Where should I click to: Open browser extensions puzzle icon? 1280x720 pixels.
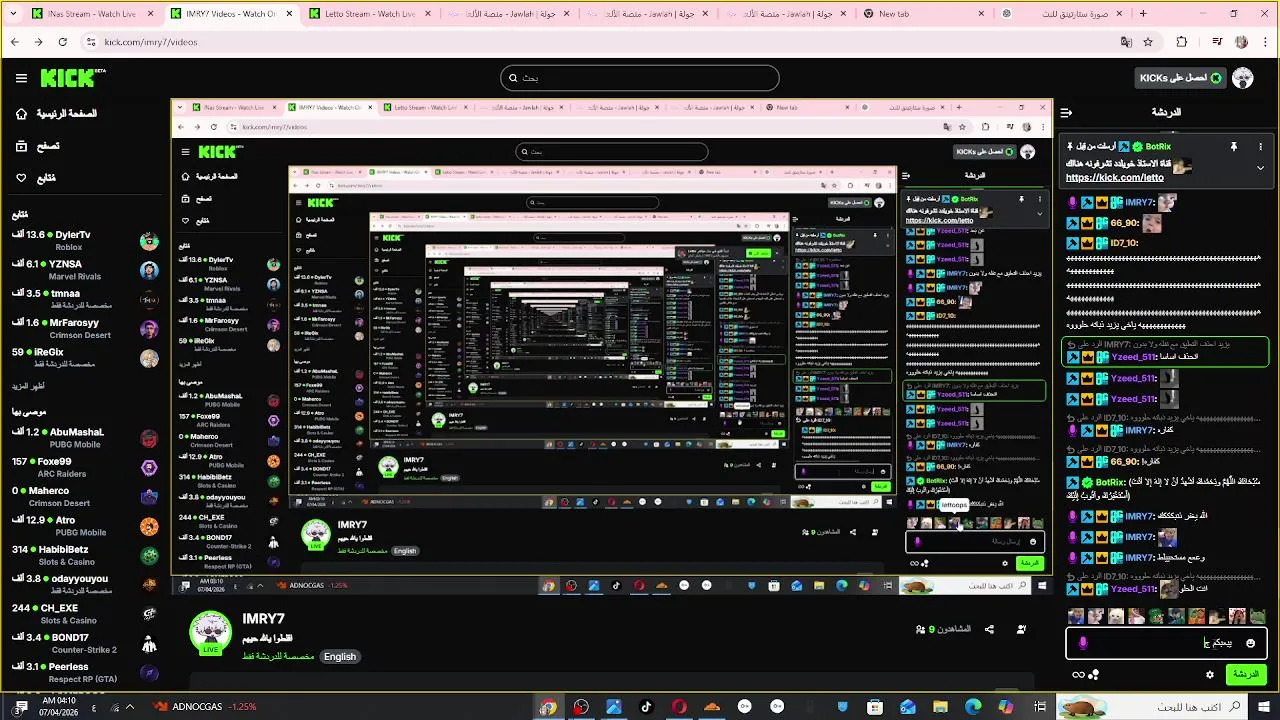pos(1182,42)
